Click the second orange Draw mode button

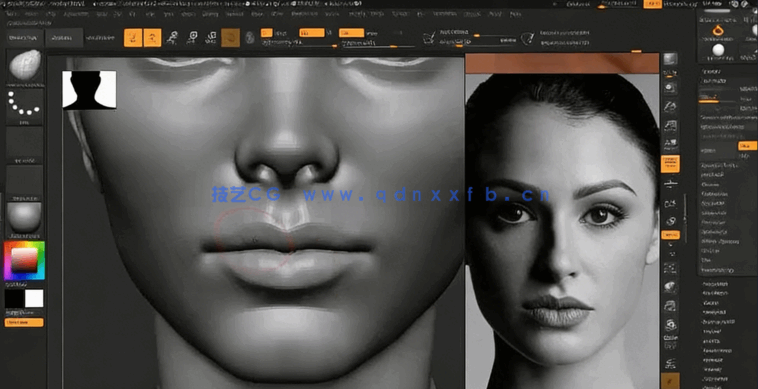click(152, 38)
